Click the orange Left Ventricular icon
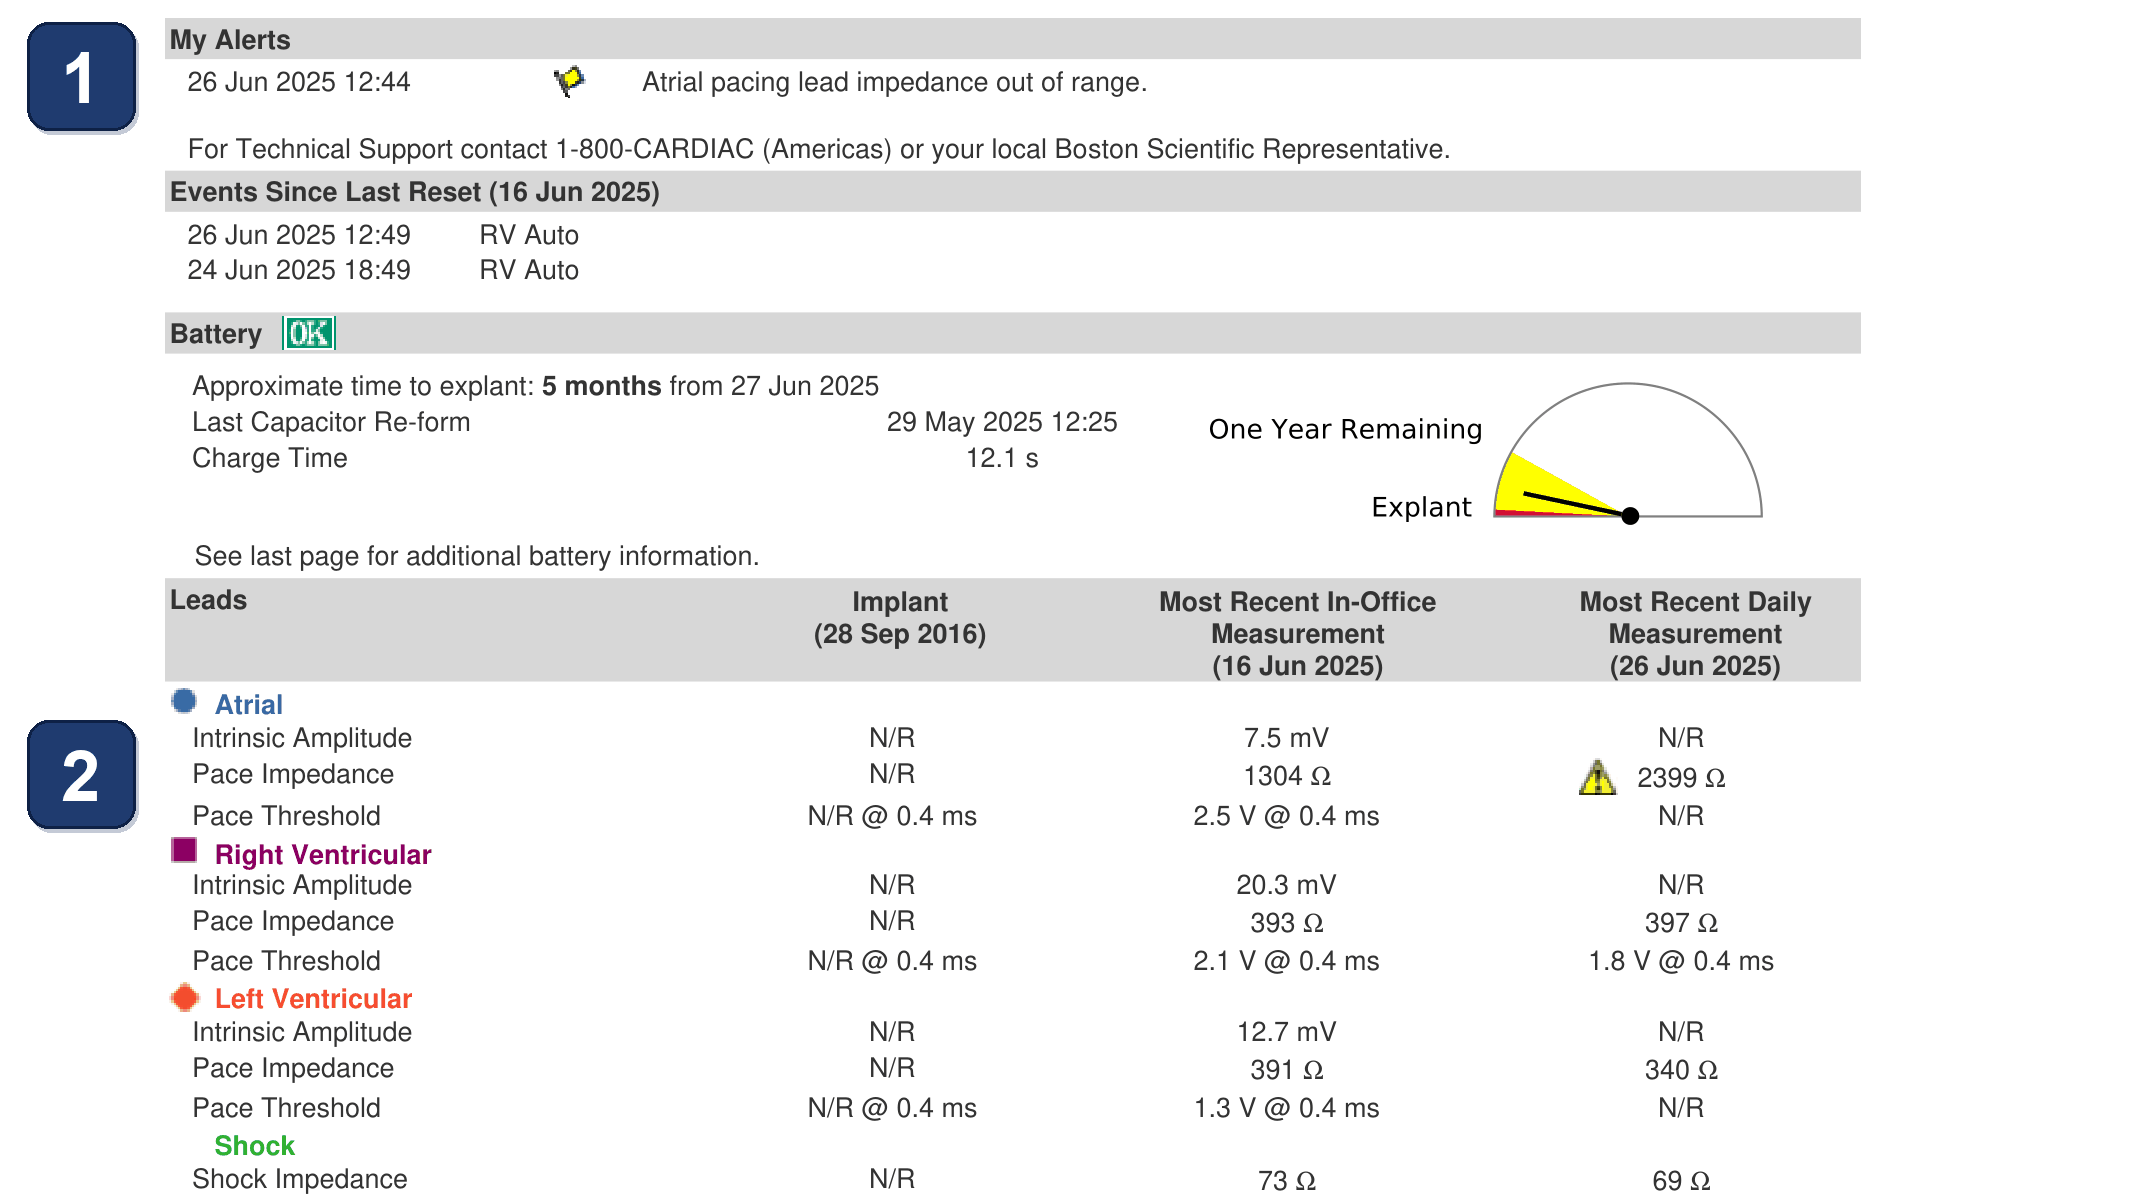Image resolution: width=2132 pixels, height=1200 pixels. (185, 997)
